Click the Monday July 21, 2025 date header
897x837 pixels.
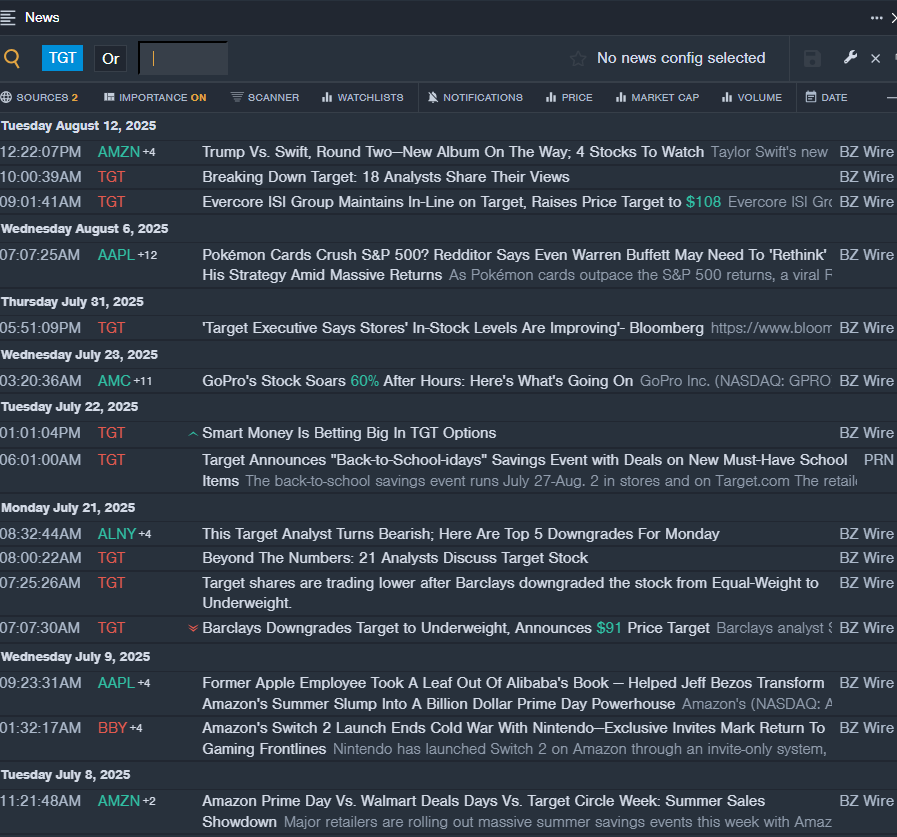[68, 508]
